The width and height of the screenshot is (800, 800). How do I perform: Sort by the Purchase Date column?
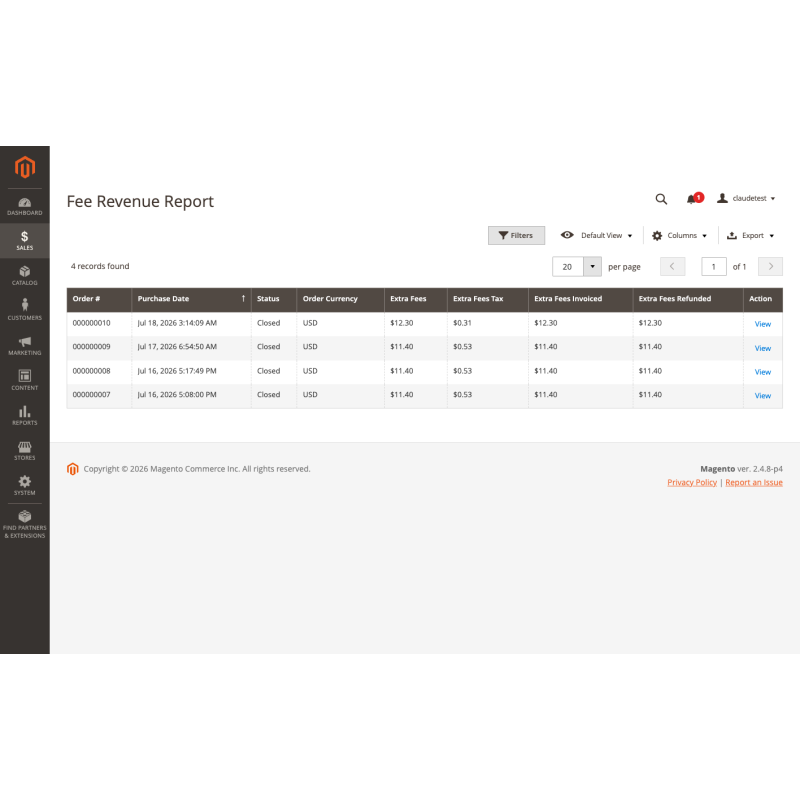tap(191, 299)
